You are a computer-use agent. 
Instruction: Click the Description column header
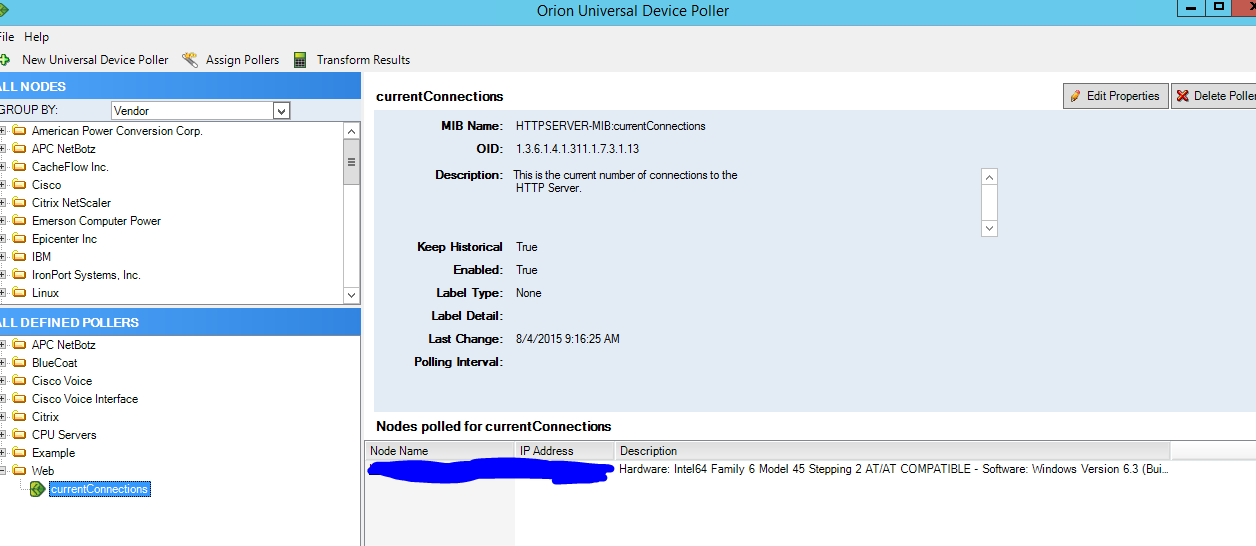(x=892, y=451)
